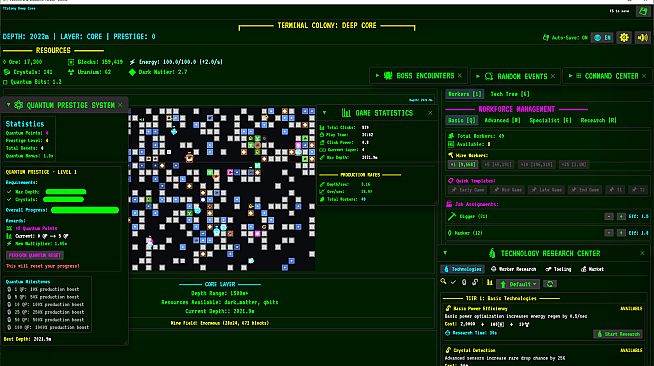Expand the Command Center panel arrow

pos(570,76)
